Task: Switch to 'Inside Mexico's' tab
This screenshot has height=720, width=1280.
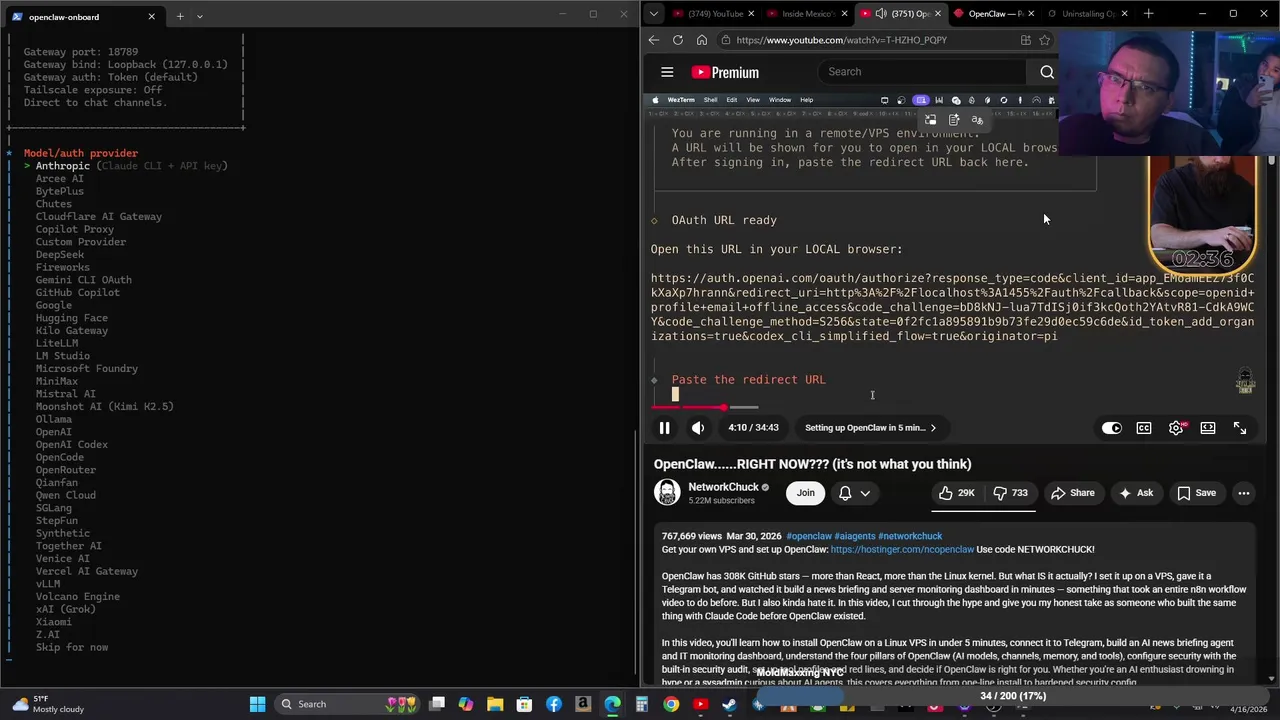Action: pos(807,14)
